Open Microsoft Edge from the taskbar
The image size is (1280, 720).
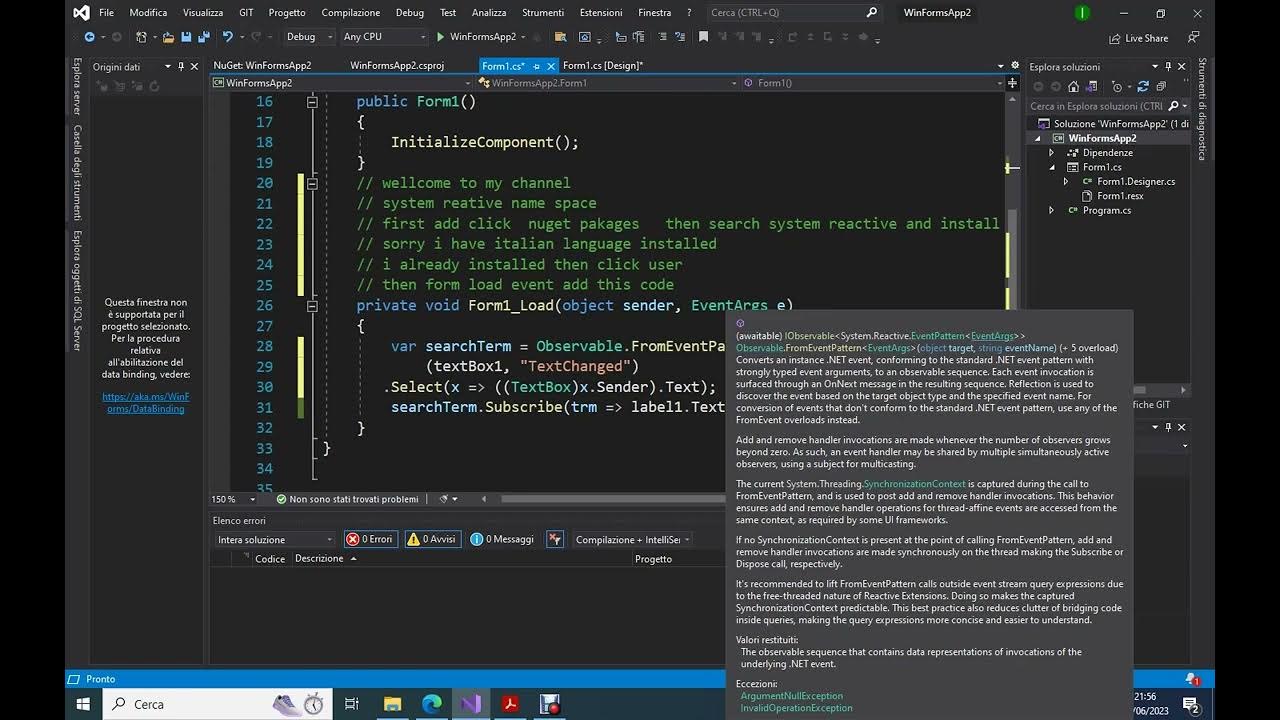click(431, 704)
